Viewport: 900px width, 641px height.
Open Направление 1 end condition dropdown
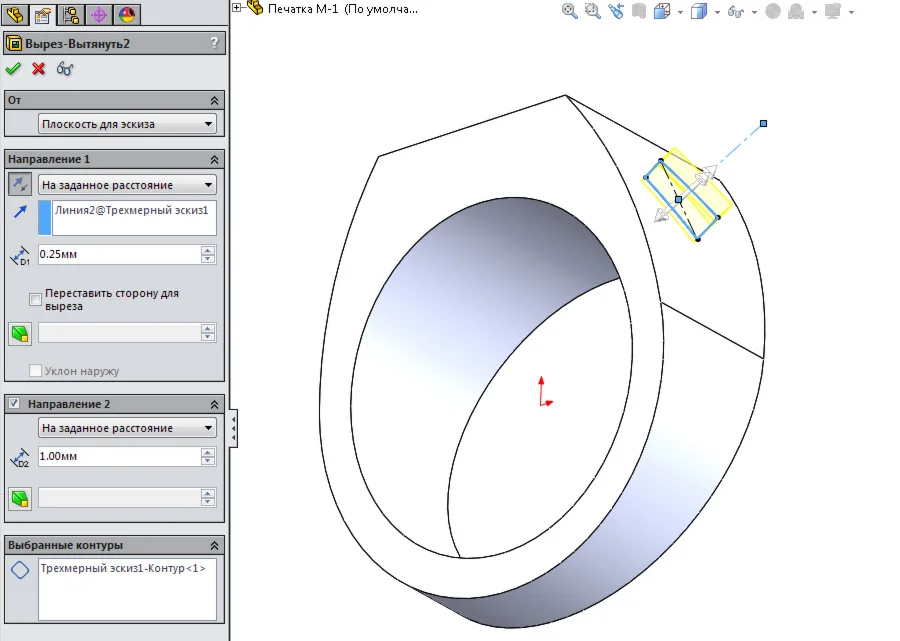click(x=127, y=185)
